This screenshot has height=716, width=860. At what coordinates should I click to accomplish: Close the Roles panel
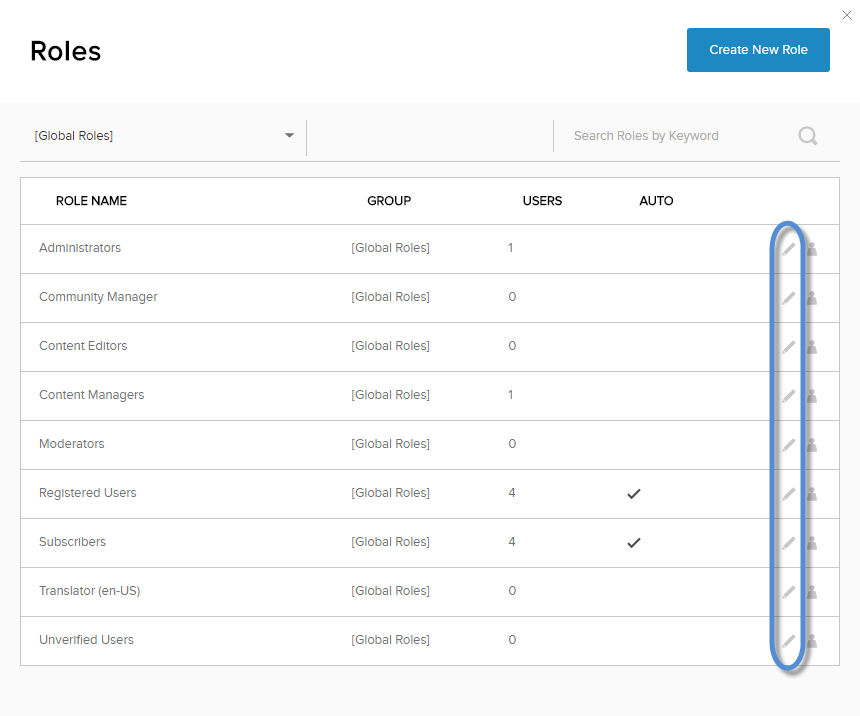[847, 14]
